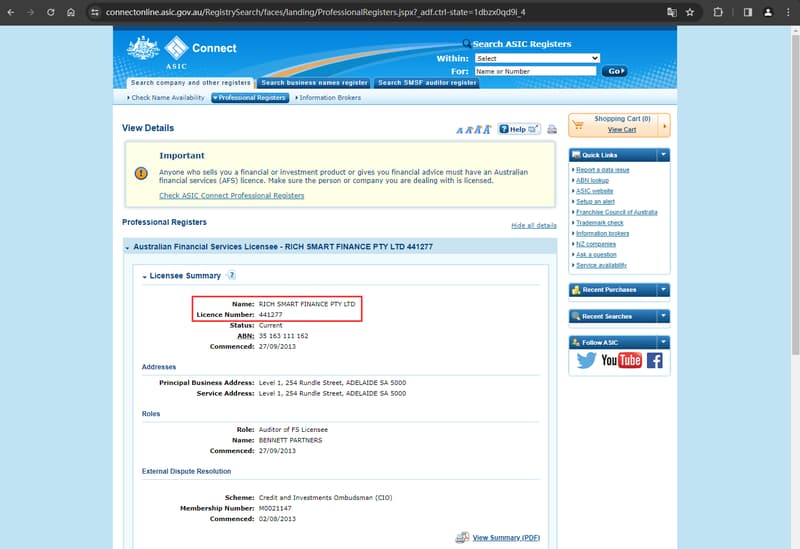Open the ABN lookup link
Image resolution: width=800 pixels, height=549 pixels.
click(592, 181)
